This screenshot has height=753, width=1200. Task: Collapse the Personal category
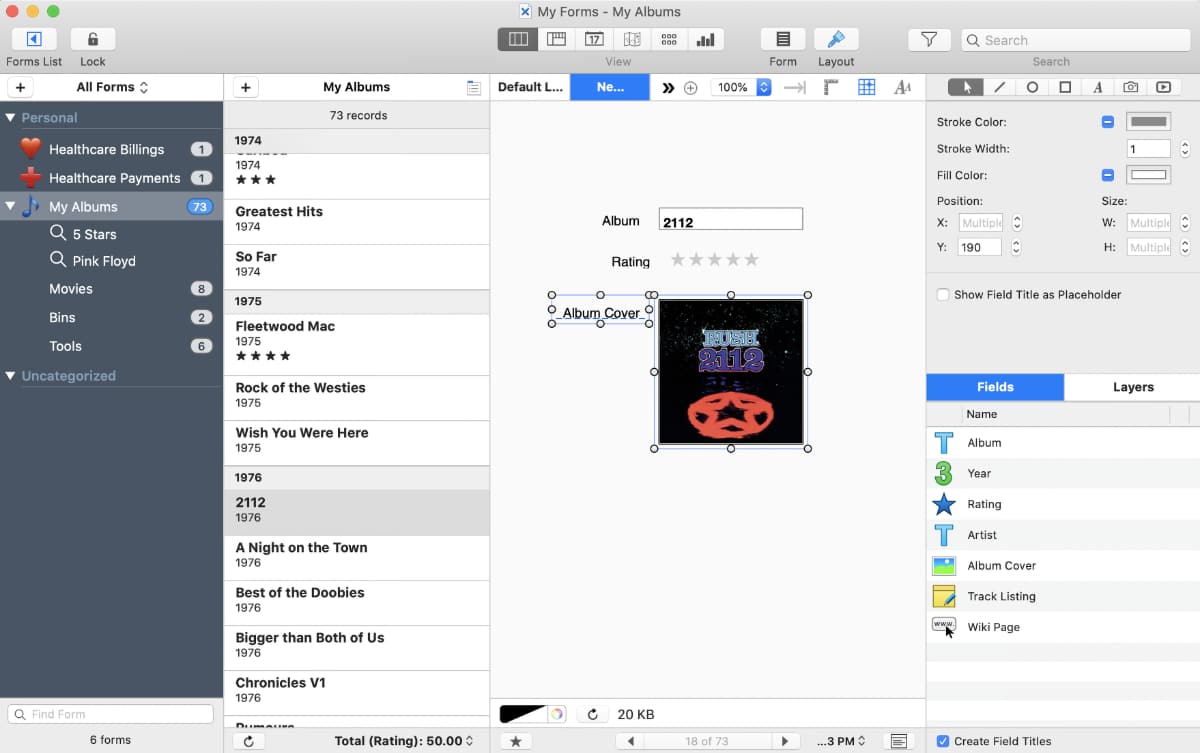click(x=11, y=118)
